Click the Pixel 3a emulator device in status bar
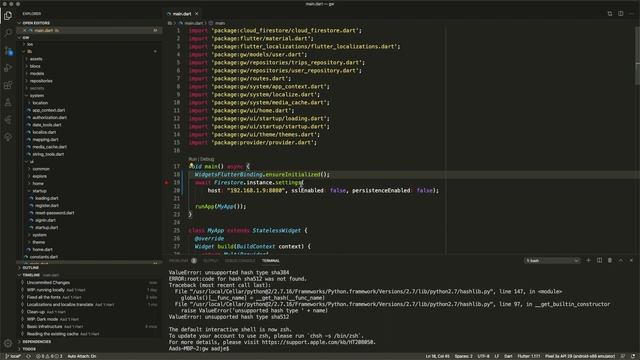Image resolution: width=640 pixels, height=360 pixels. click(580, 356)
